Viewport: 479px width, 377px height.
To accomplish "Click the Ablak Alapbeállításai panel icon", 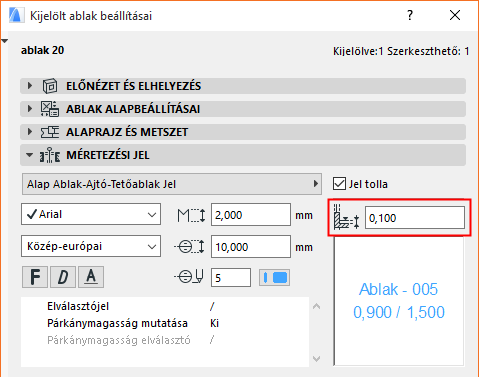I will (50, 109).
